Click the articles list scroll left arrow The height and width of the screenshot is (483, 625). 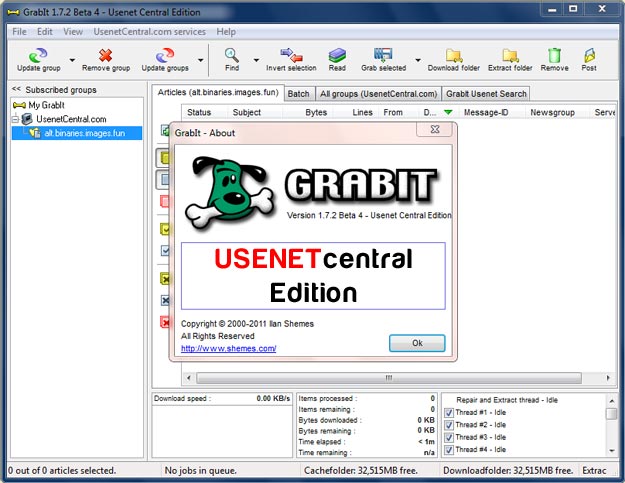(x=189, y=378)
